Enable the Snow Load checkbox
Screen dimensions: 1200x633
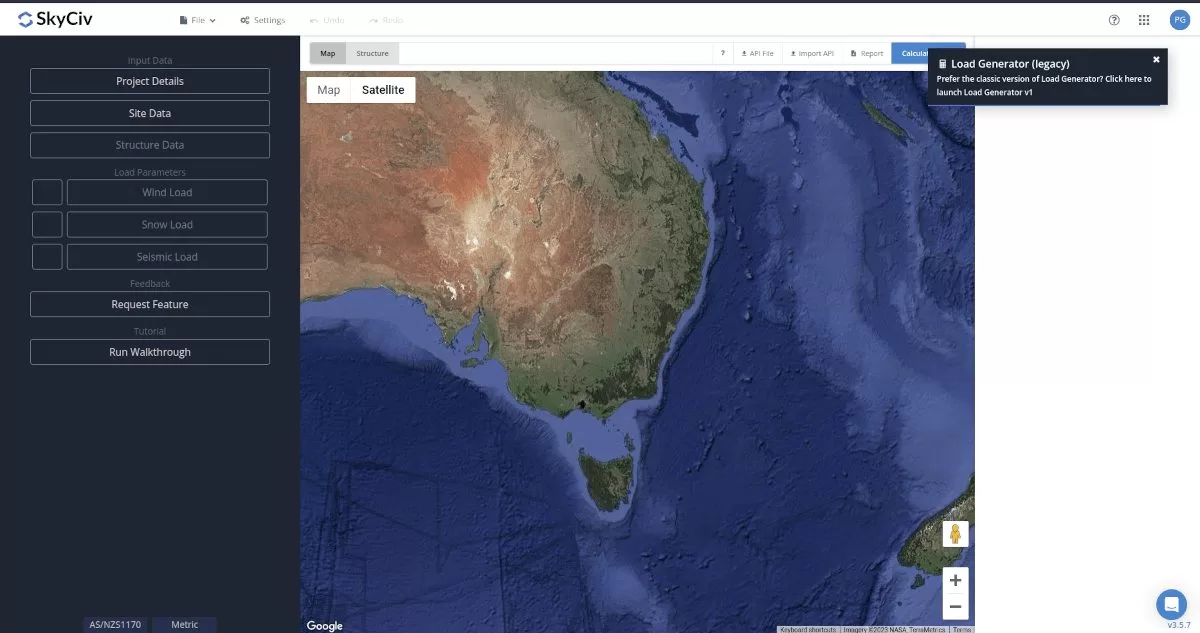tap(47, 224)
